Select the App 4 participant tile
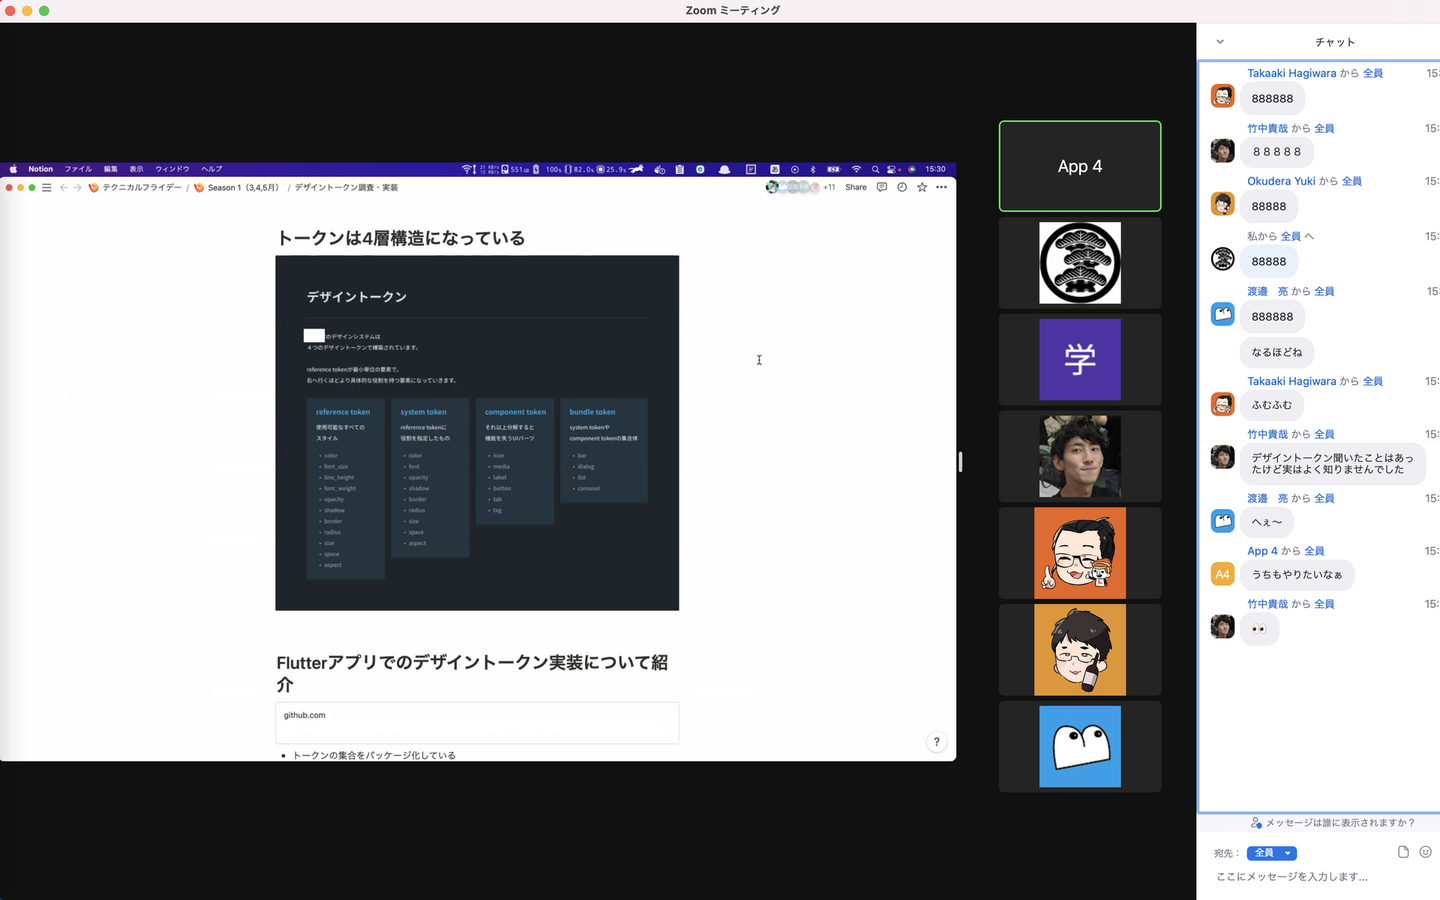 (x=1080, y=166)
